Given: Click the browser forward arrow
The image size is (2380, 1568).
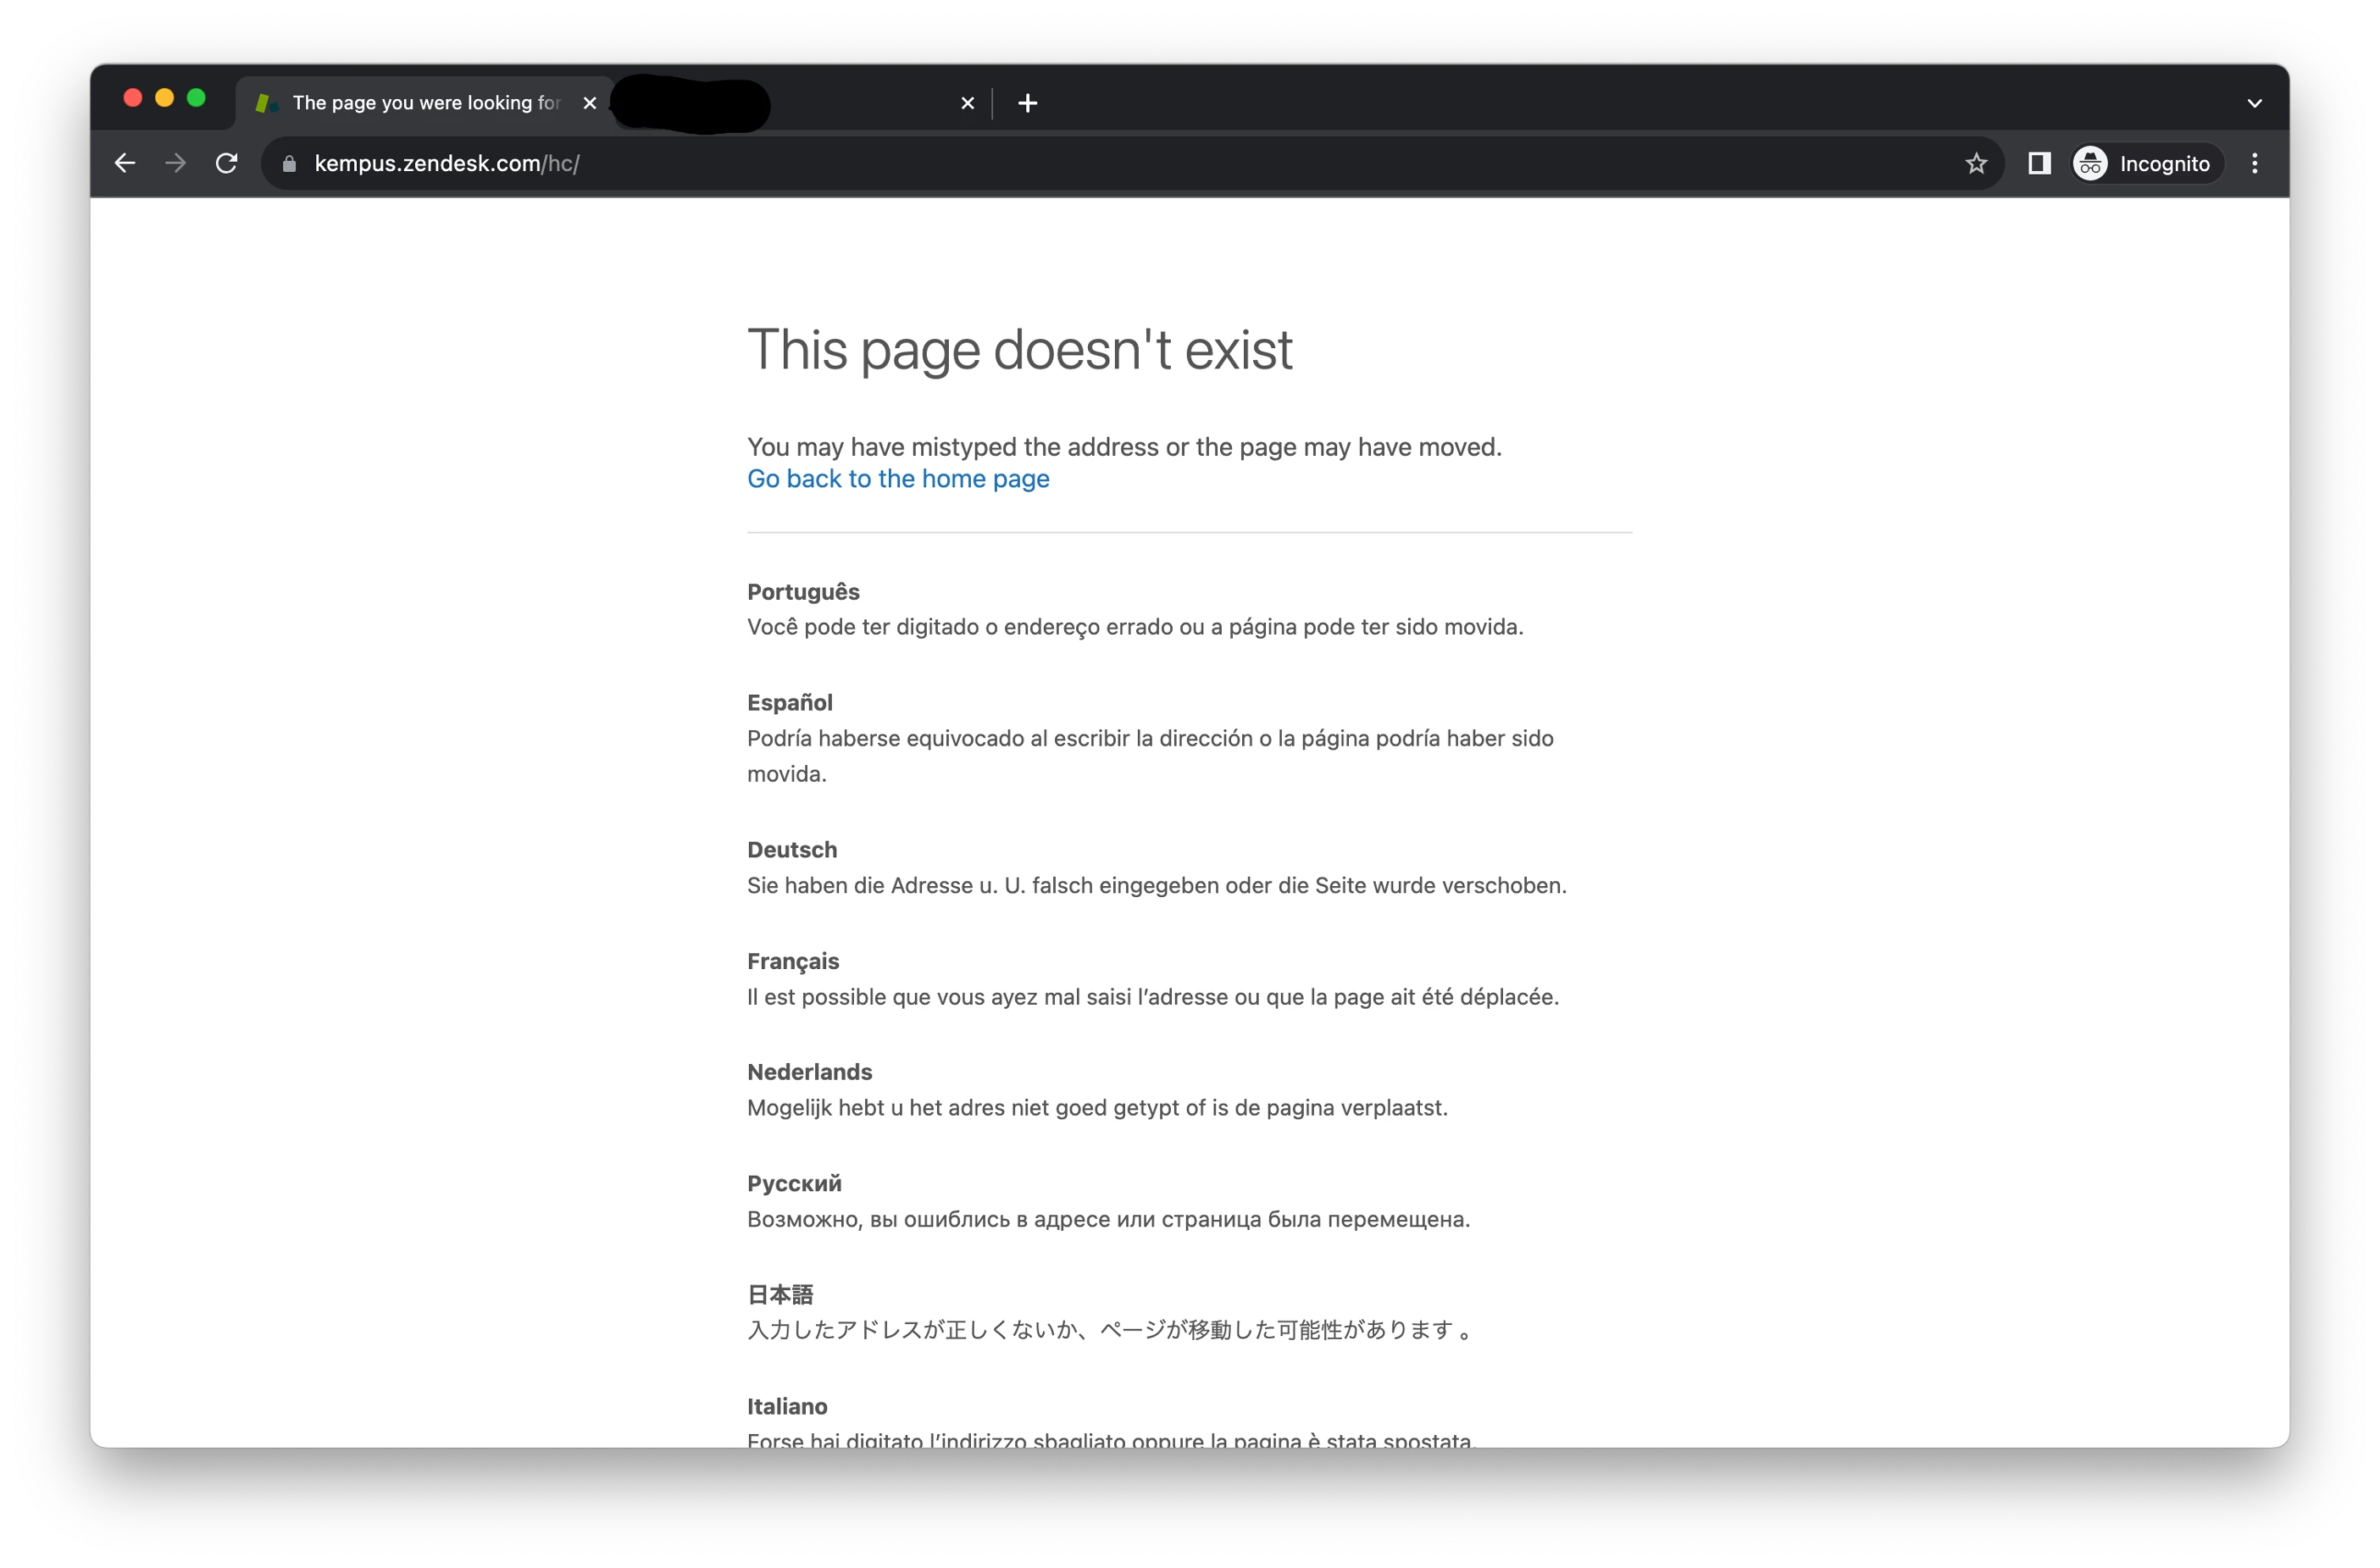Looking at the screenshot, I should click(176, 163).
